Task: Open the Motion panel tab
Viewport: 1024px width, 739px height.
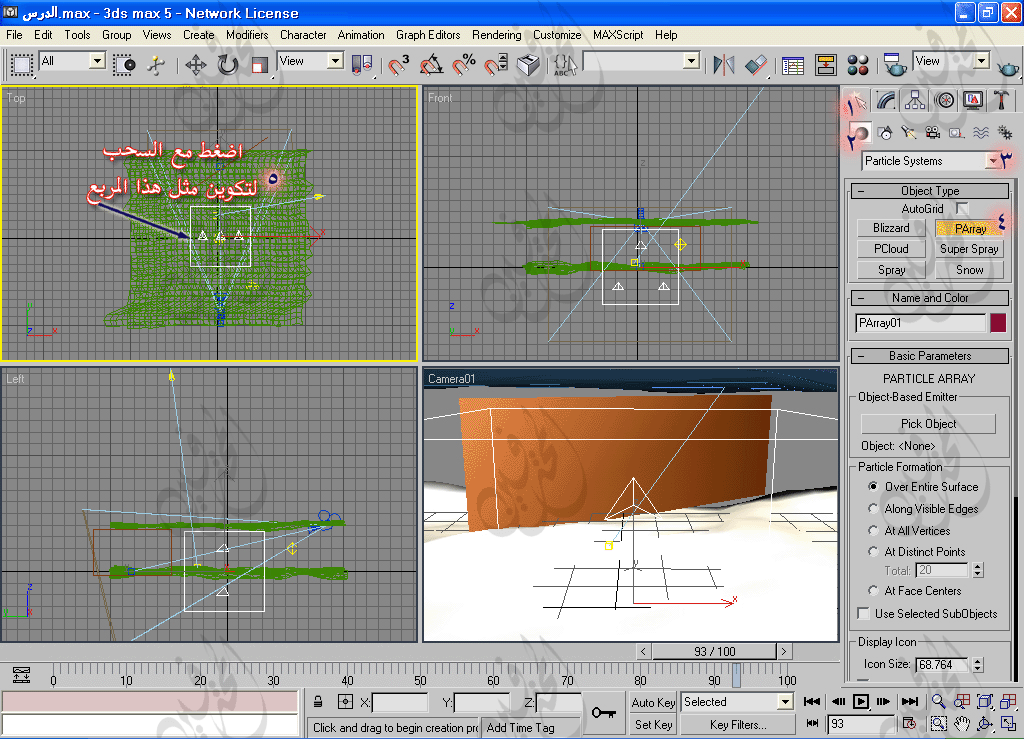Action: [x=944, y=100]
